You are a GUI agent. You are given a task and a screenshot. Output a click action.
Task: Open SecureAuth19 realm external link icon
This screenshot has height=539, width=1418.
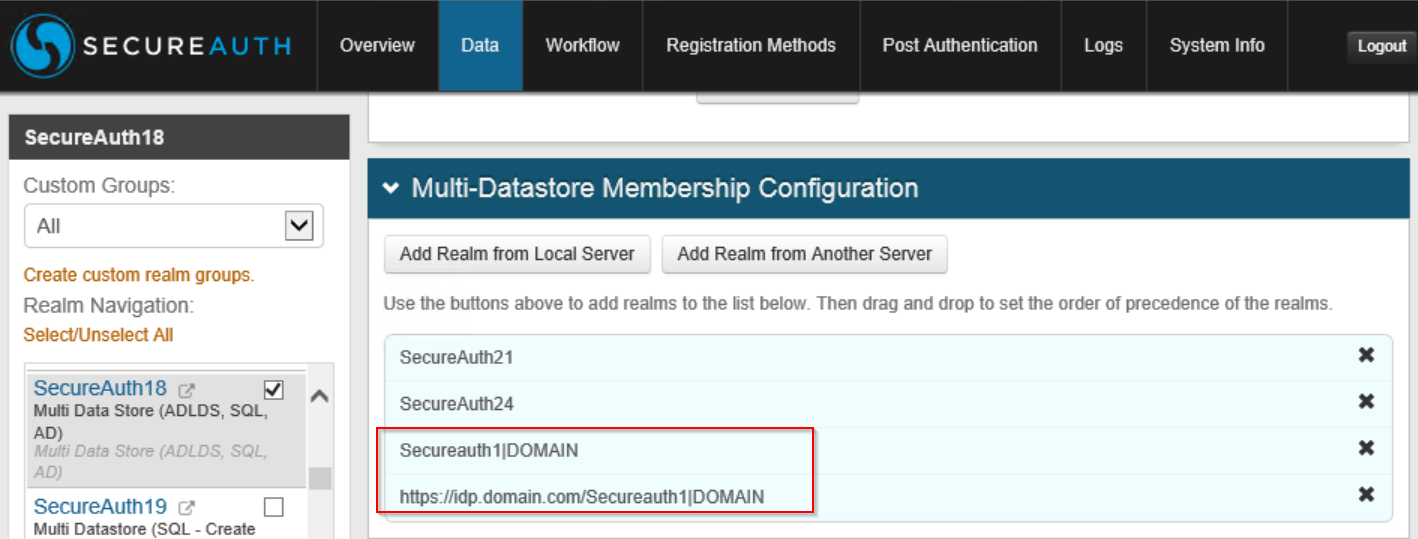[186, 508]
